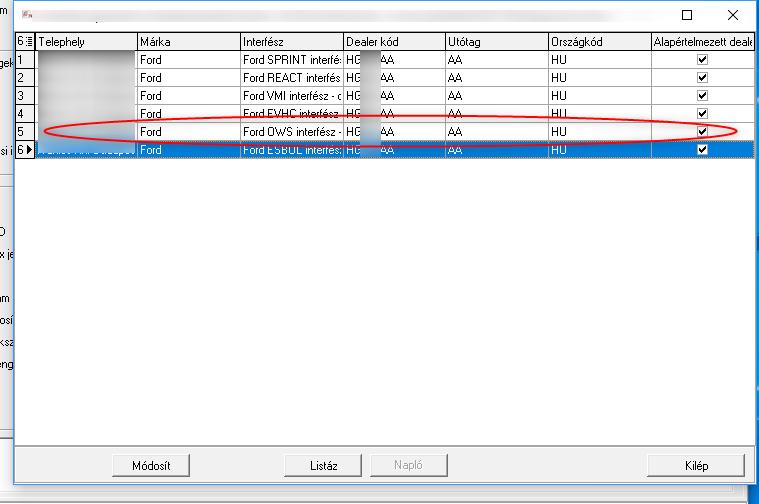Click the Országkód column header

600,42
